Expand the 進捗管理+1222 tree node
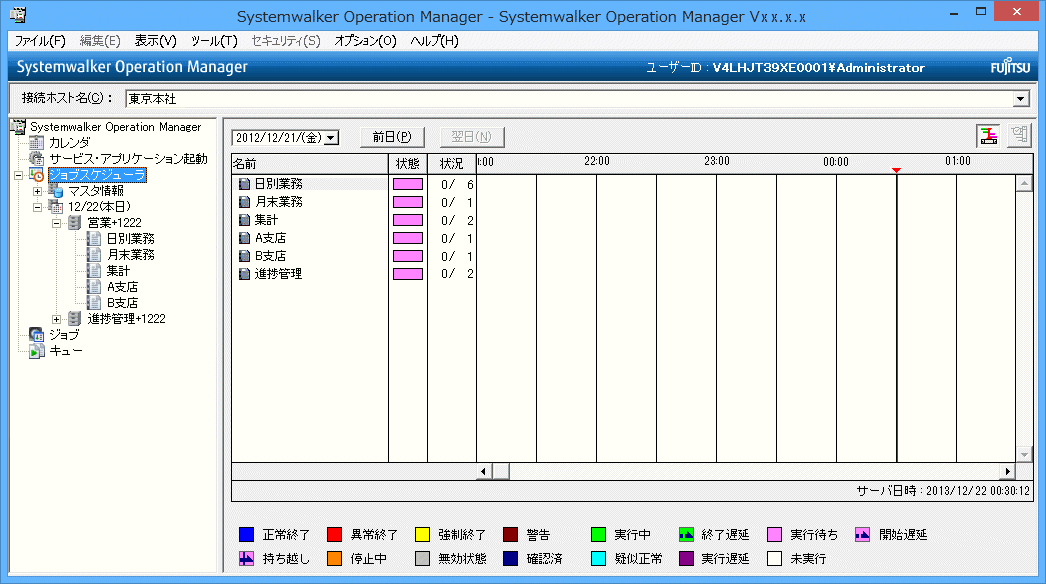Screen dimensions: 1046x584 56,319
